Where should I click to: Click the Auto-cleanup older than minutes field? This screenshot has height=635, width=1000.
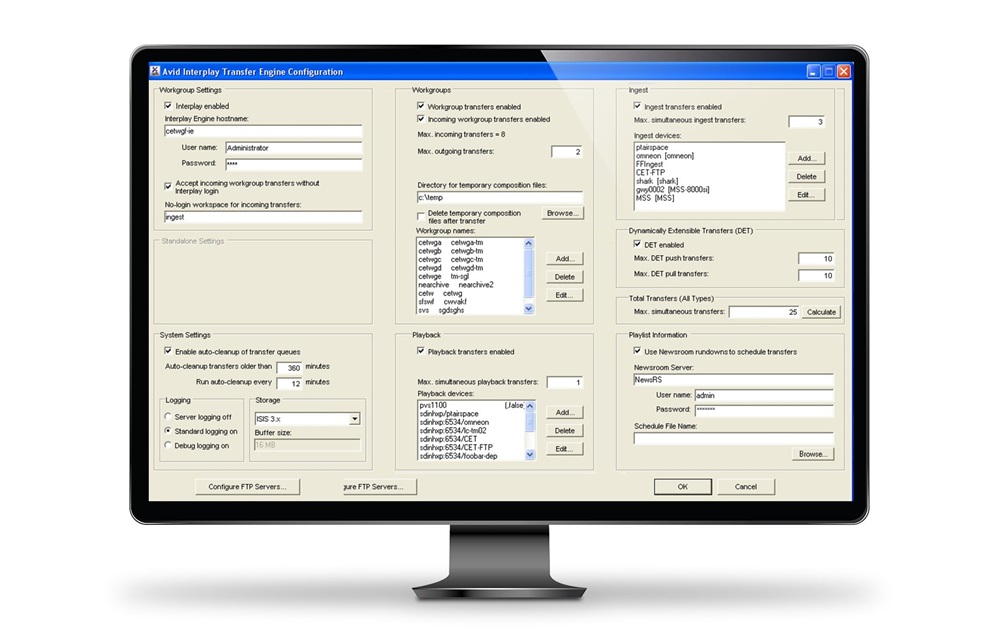point(289,368)
